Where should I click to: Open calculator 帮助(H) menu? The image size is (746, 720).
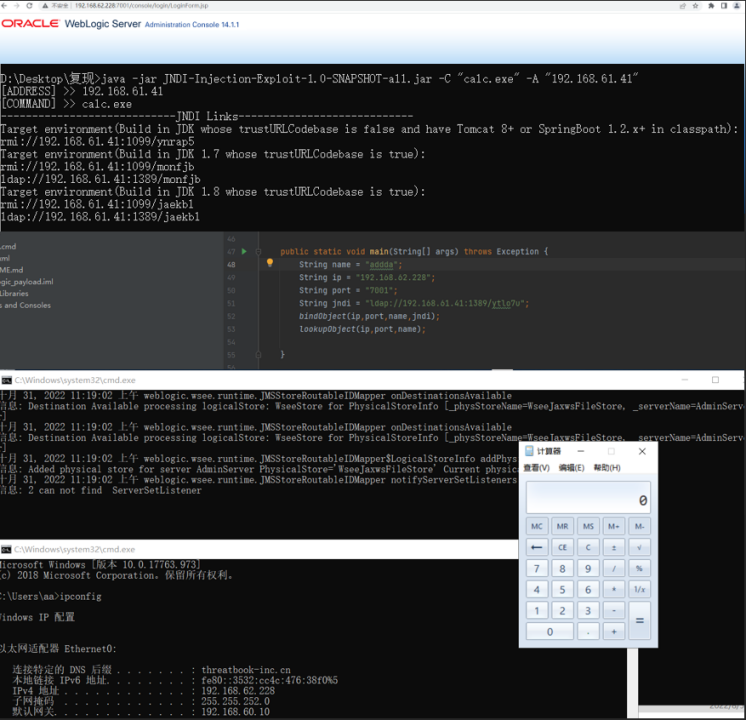[607, 468]
